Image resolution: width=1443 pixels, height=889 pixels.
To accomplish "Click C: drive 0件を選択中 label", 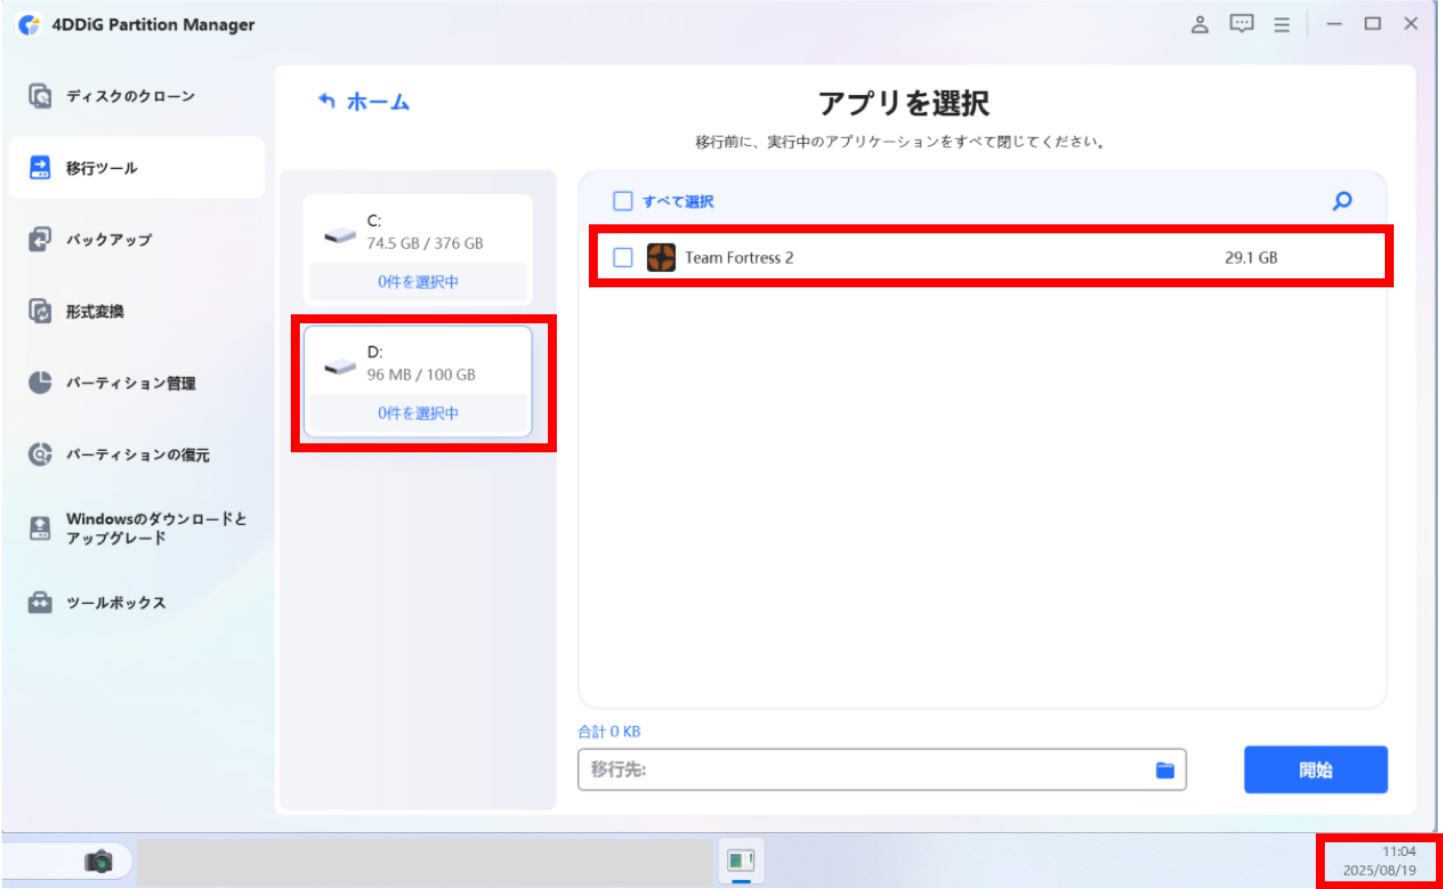I will pos(418,282).
